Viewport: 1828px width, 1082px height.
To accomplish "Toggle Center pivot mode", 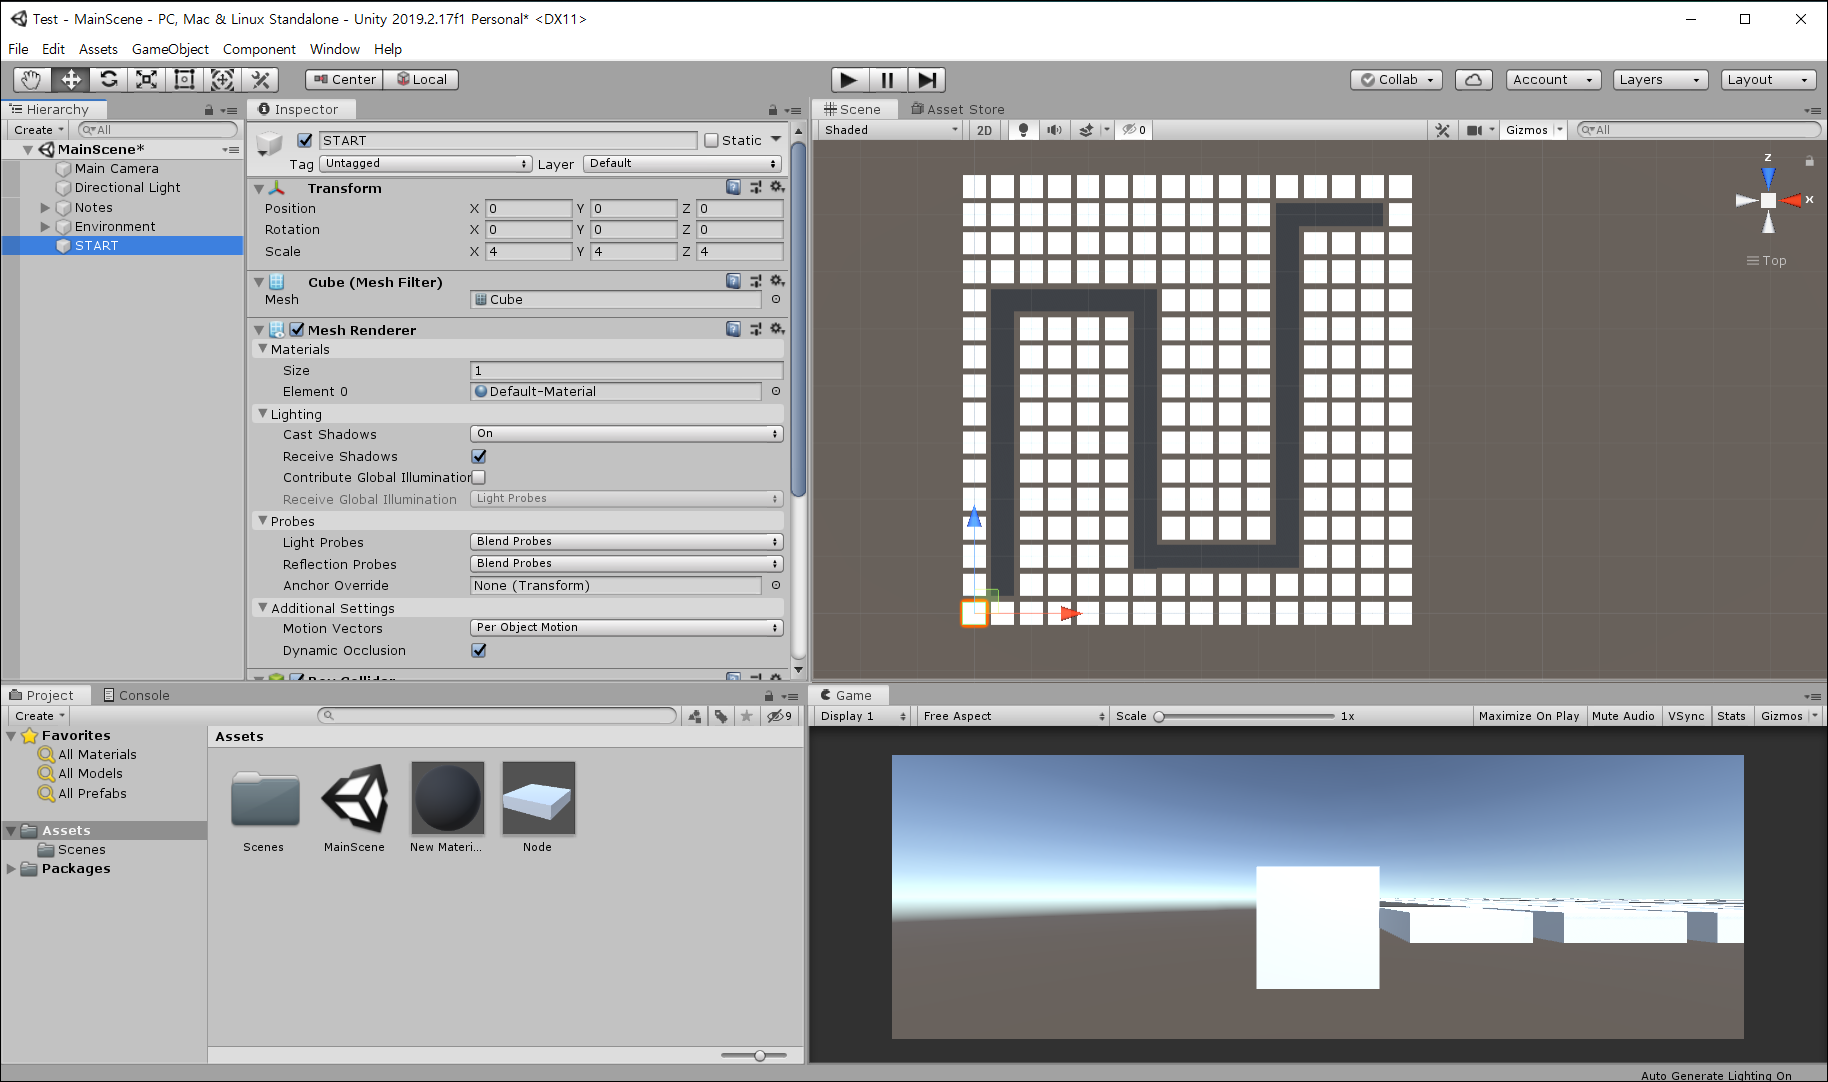I will click(344, 79).
